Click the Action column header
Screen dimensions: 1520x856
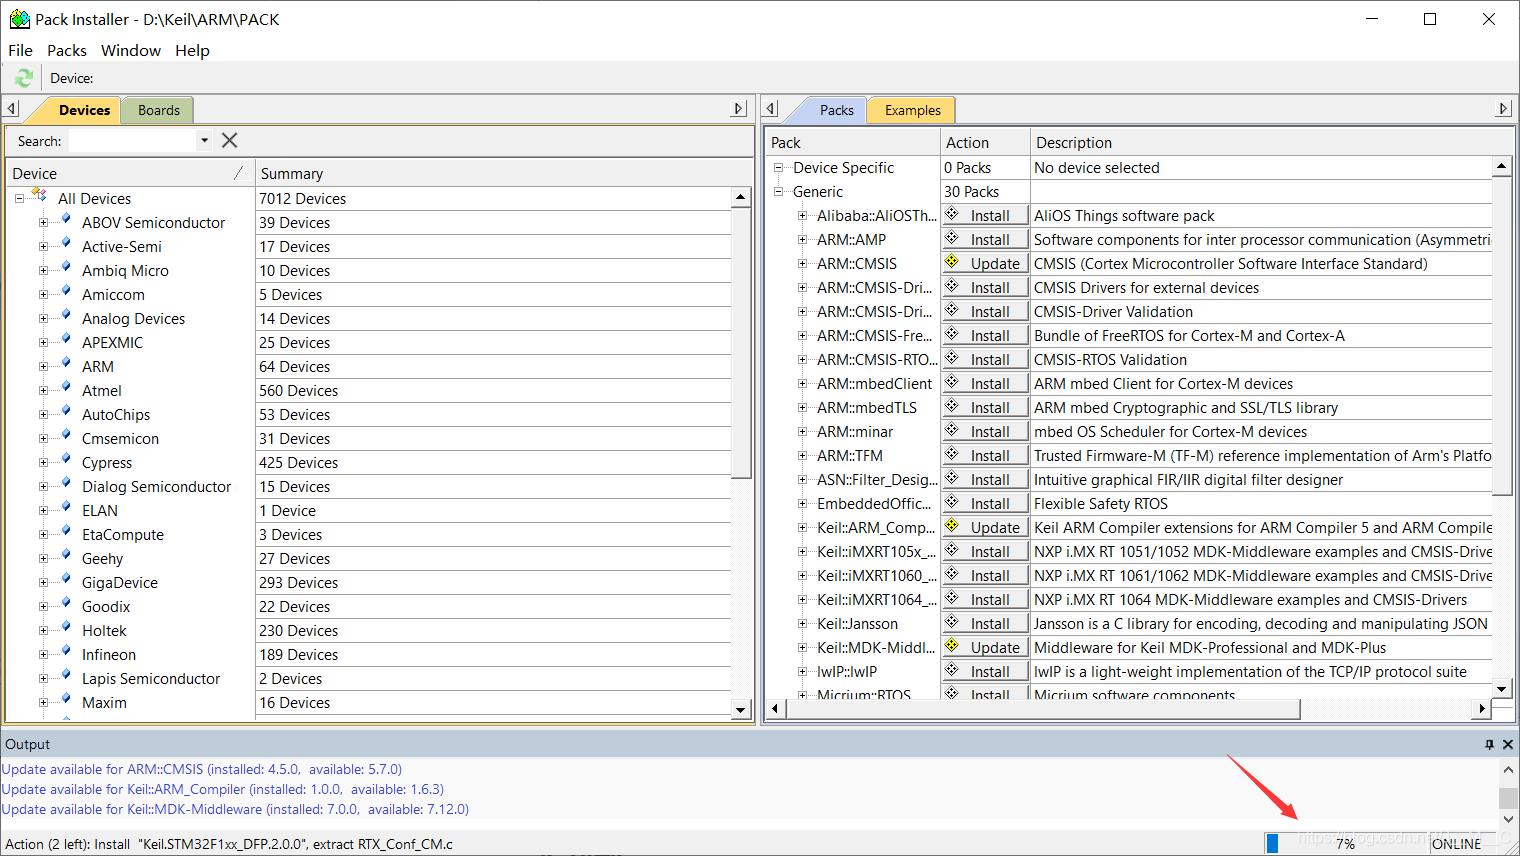985,142
